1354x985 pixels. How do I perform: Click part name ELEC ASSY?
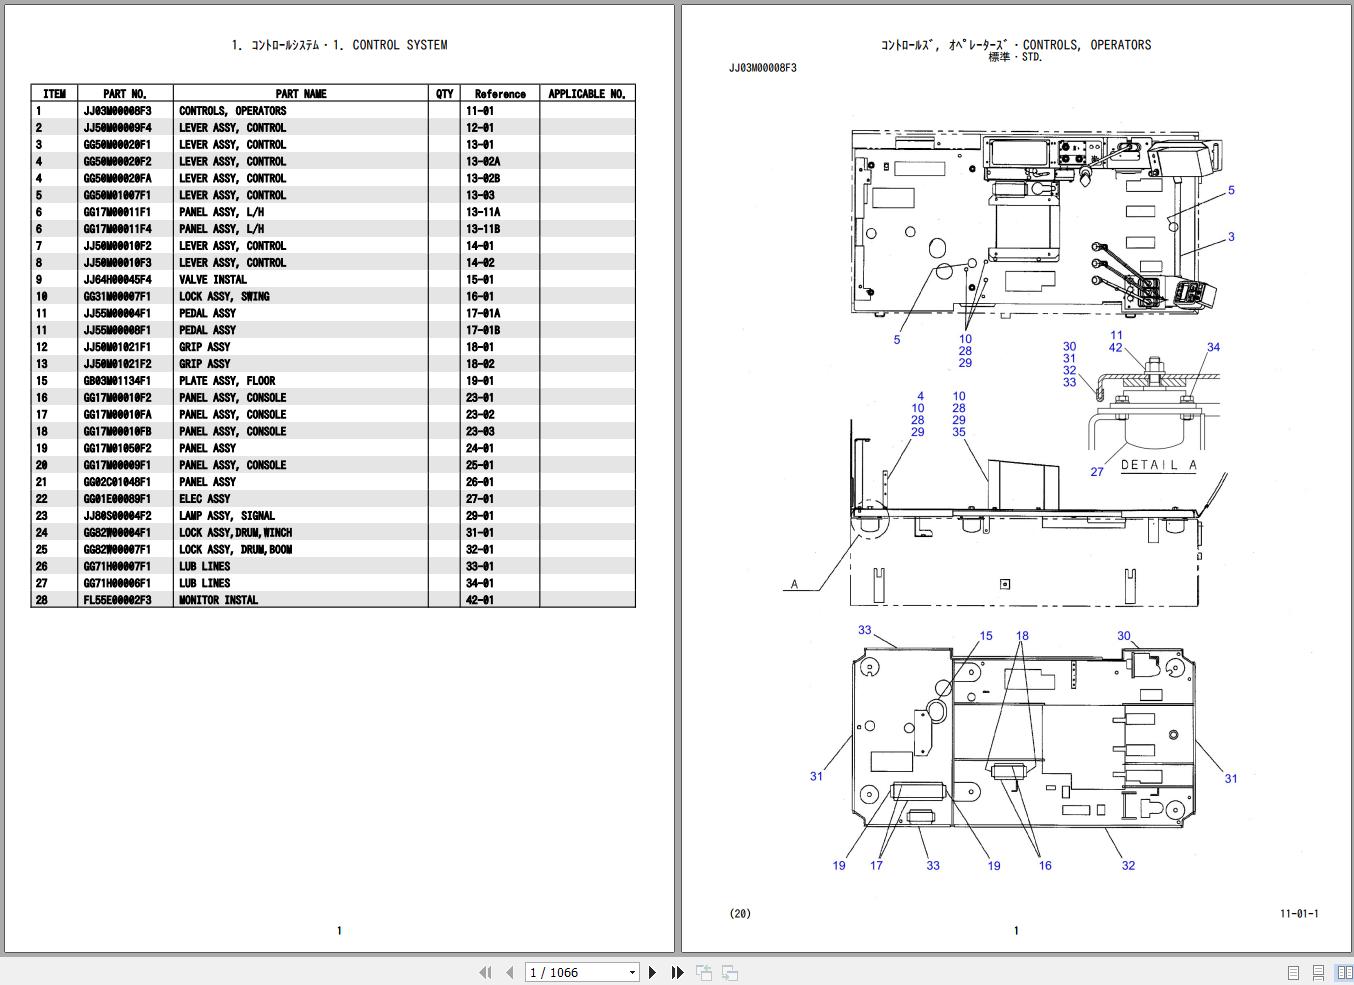pyautogui.click(x=205, y=499)
